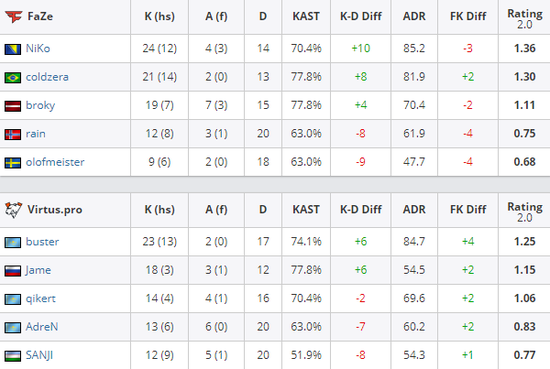
Task: Click the Virtus.pro team logo icon
Action: point(14,210)
